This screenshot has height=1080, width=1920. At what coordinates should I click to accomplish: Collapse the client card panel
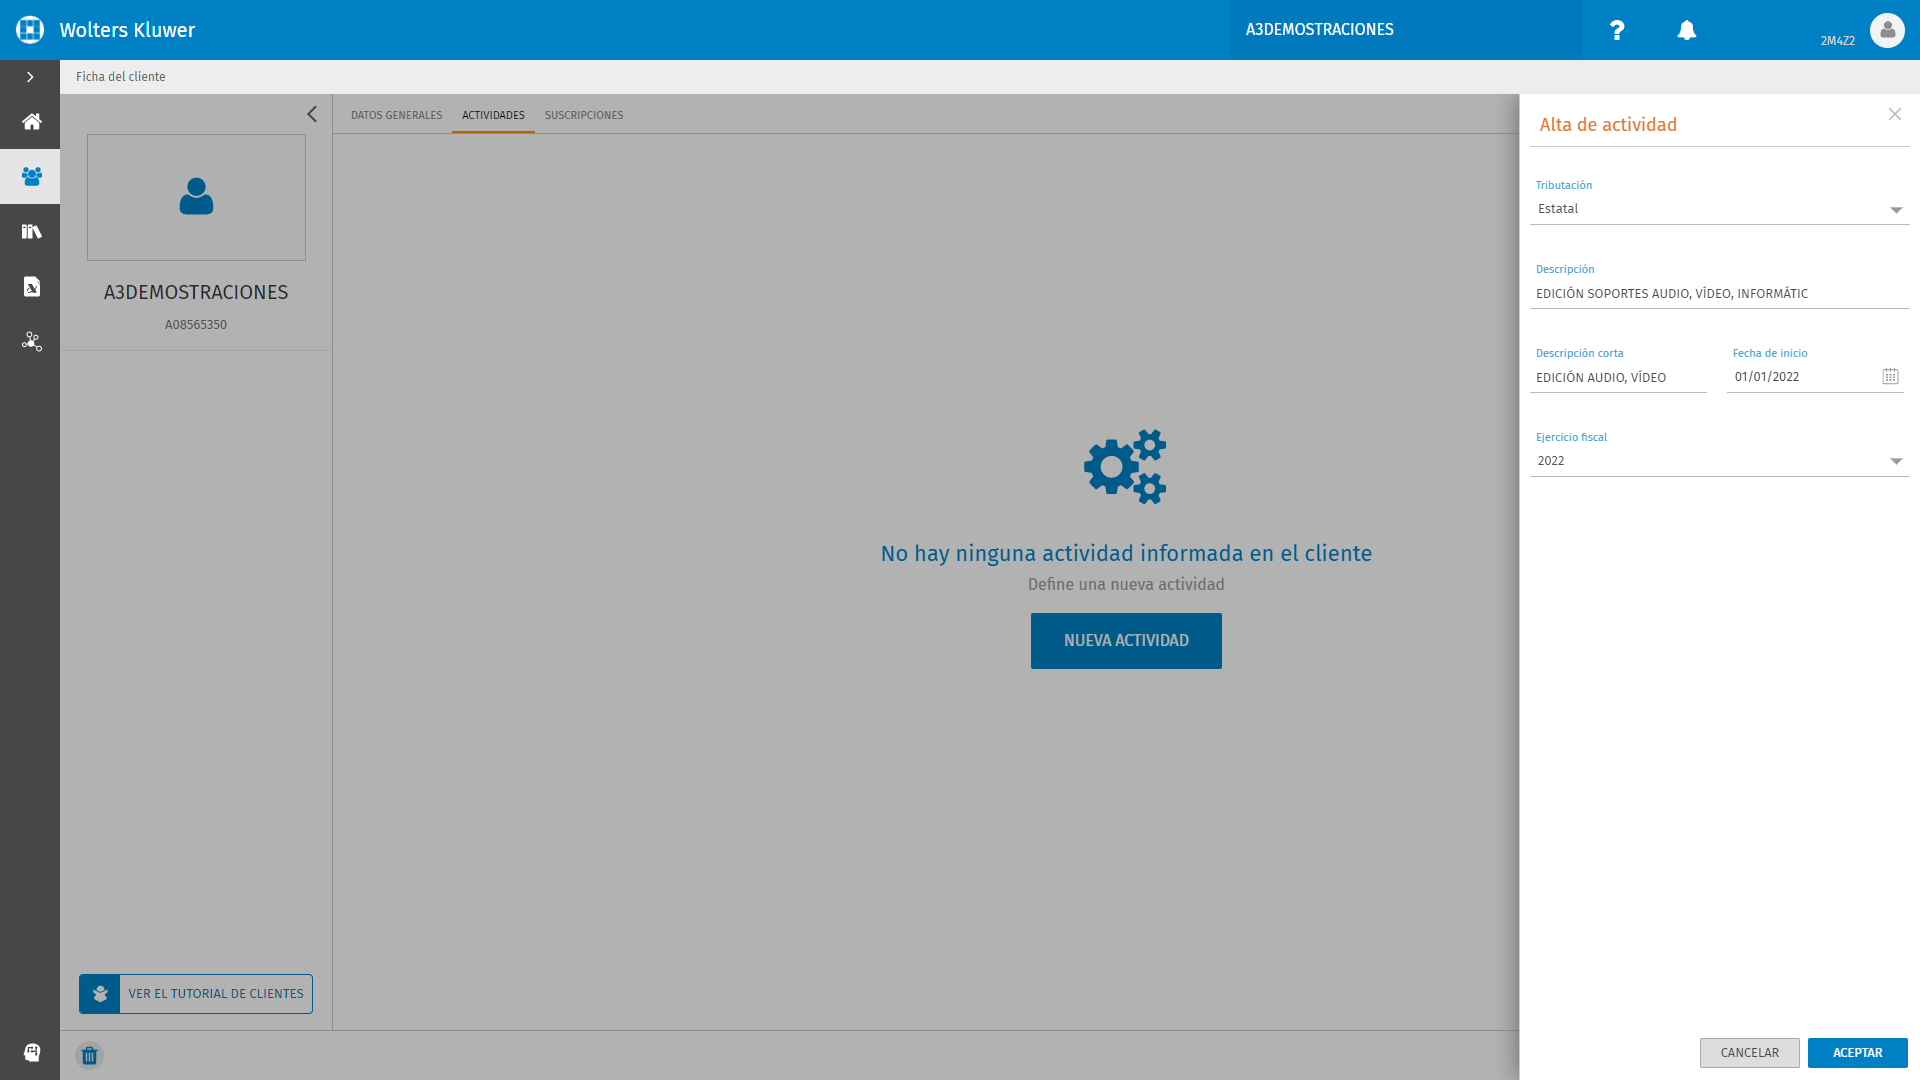point(311,114)
